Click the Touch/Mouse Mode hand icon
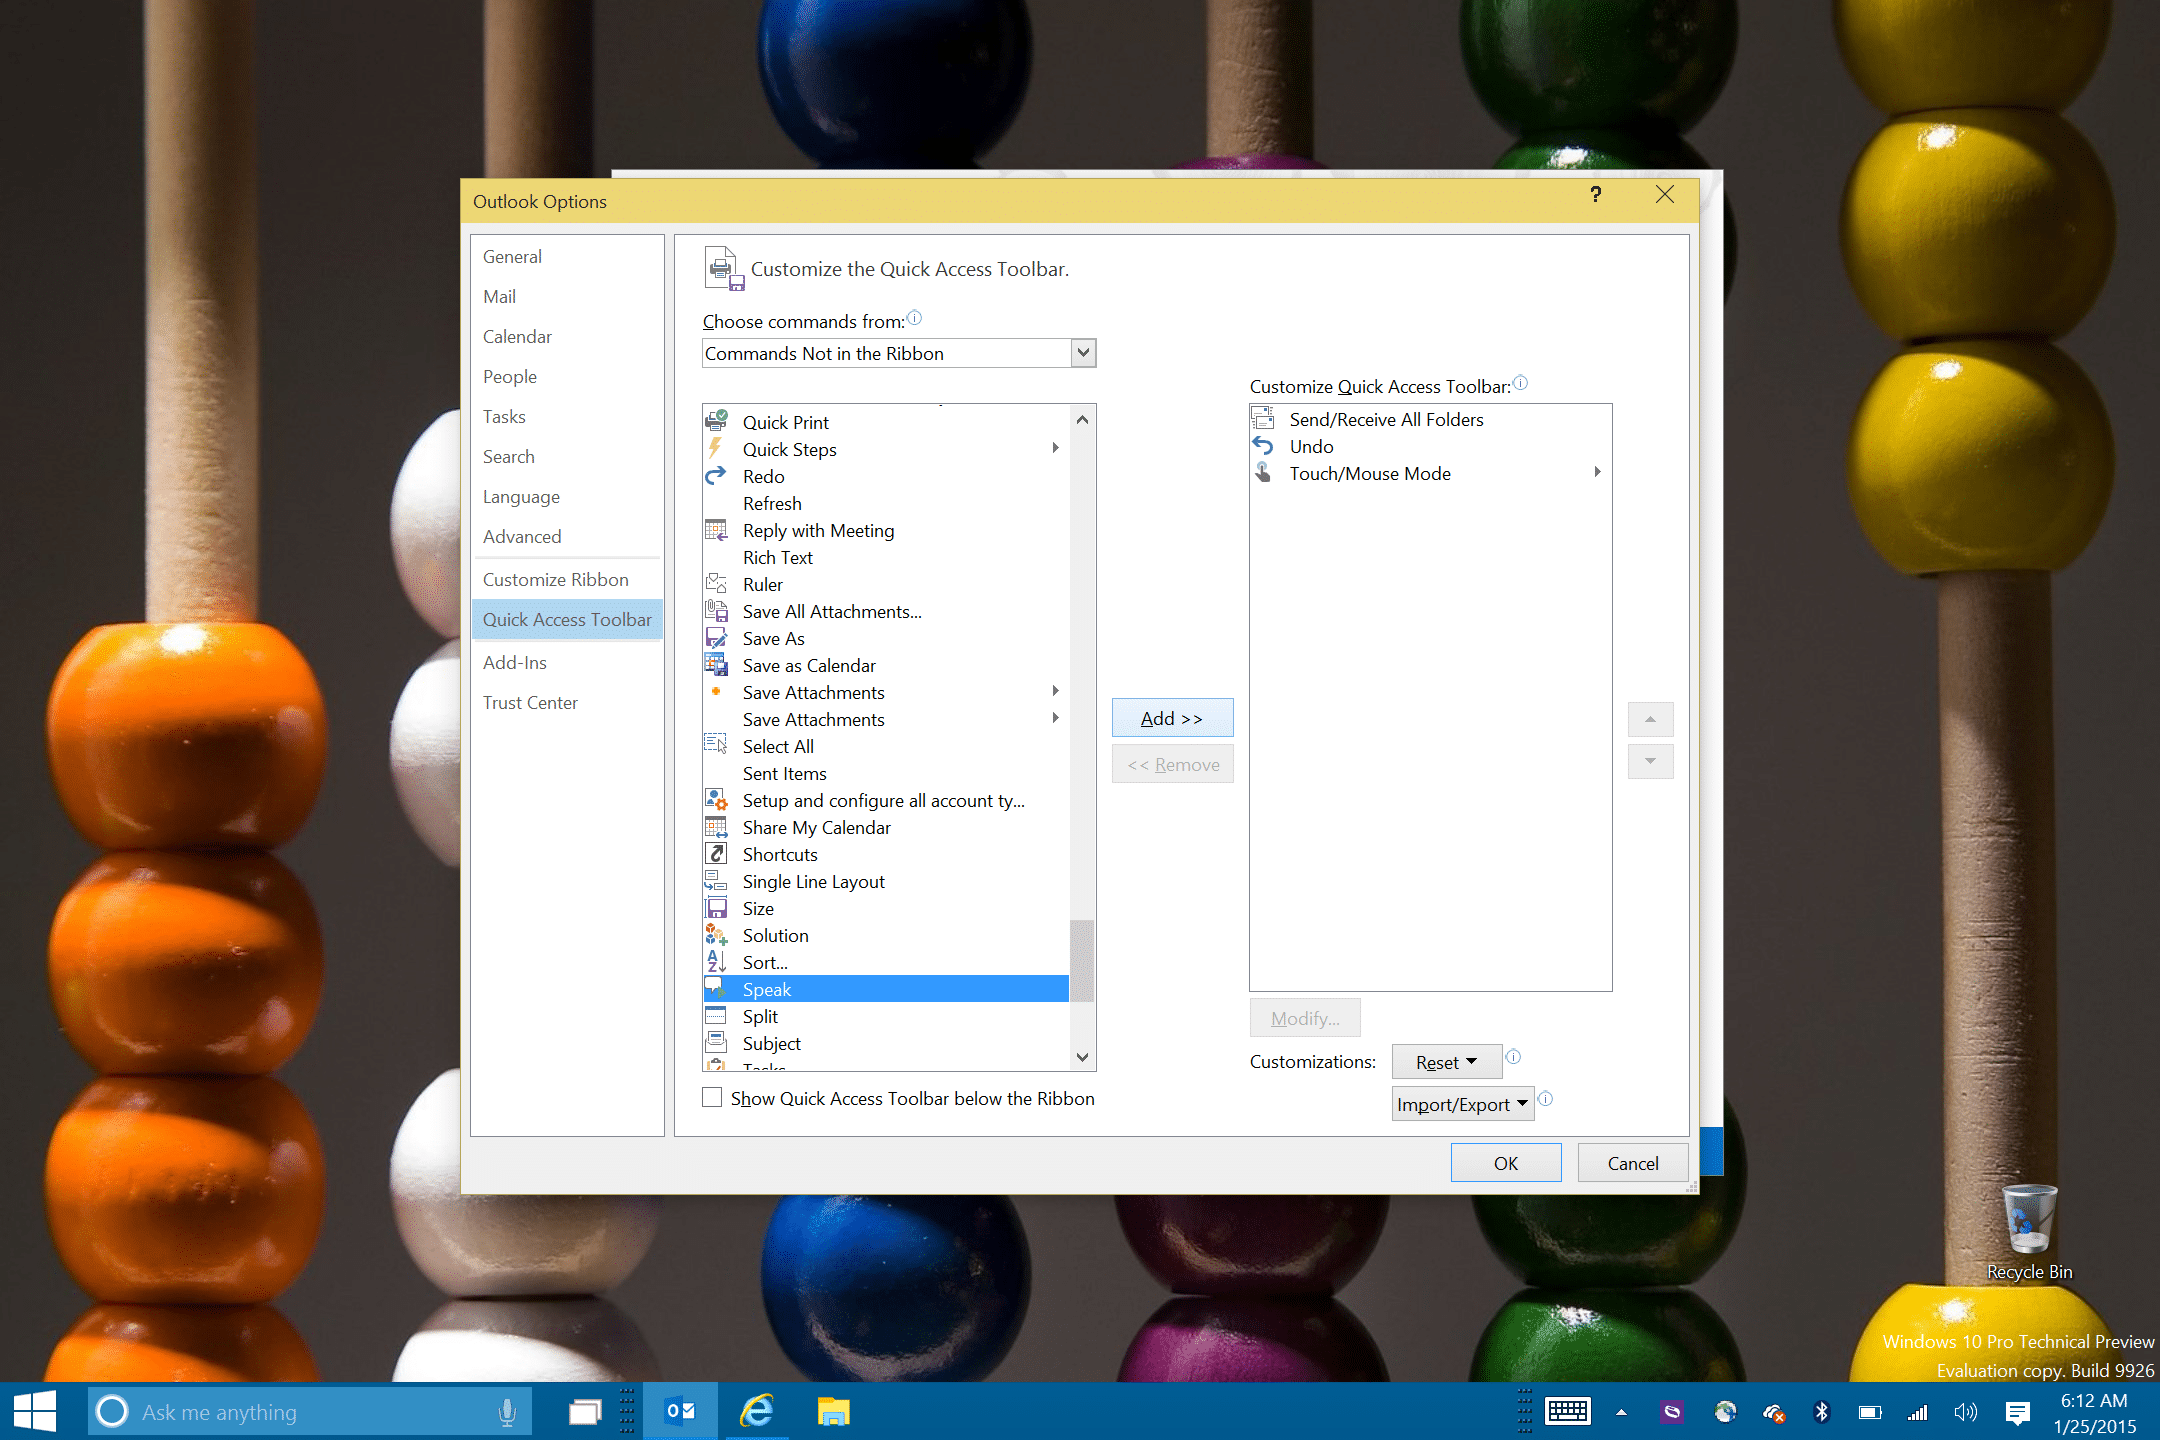The height and width of the screenshot is (1440, 2160). (1263, 472)
